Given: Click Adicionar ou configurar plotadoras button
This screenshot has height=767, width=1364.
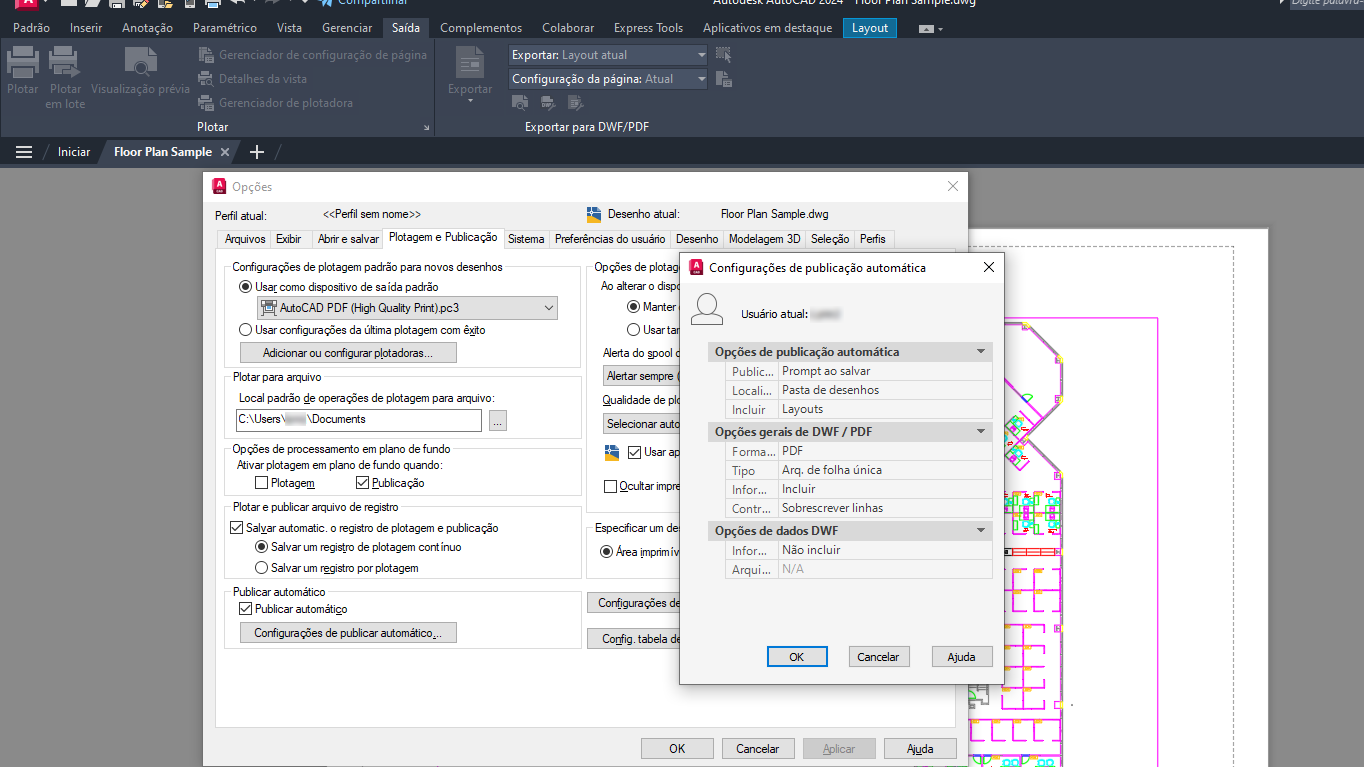Looking at the screenshot, I should (348, 353).
